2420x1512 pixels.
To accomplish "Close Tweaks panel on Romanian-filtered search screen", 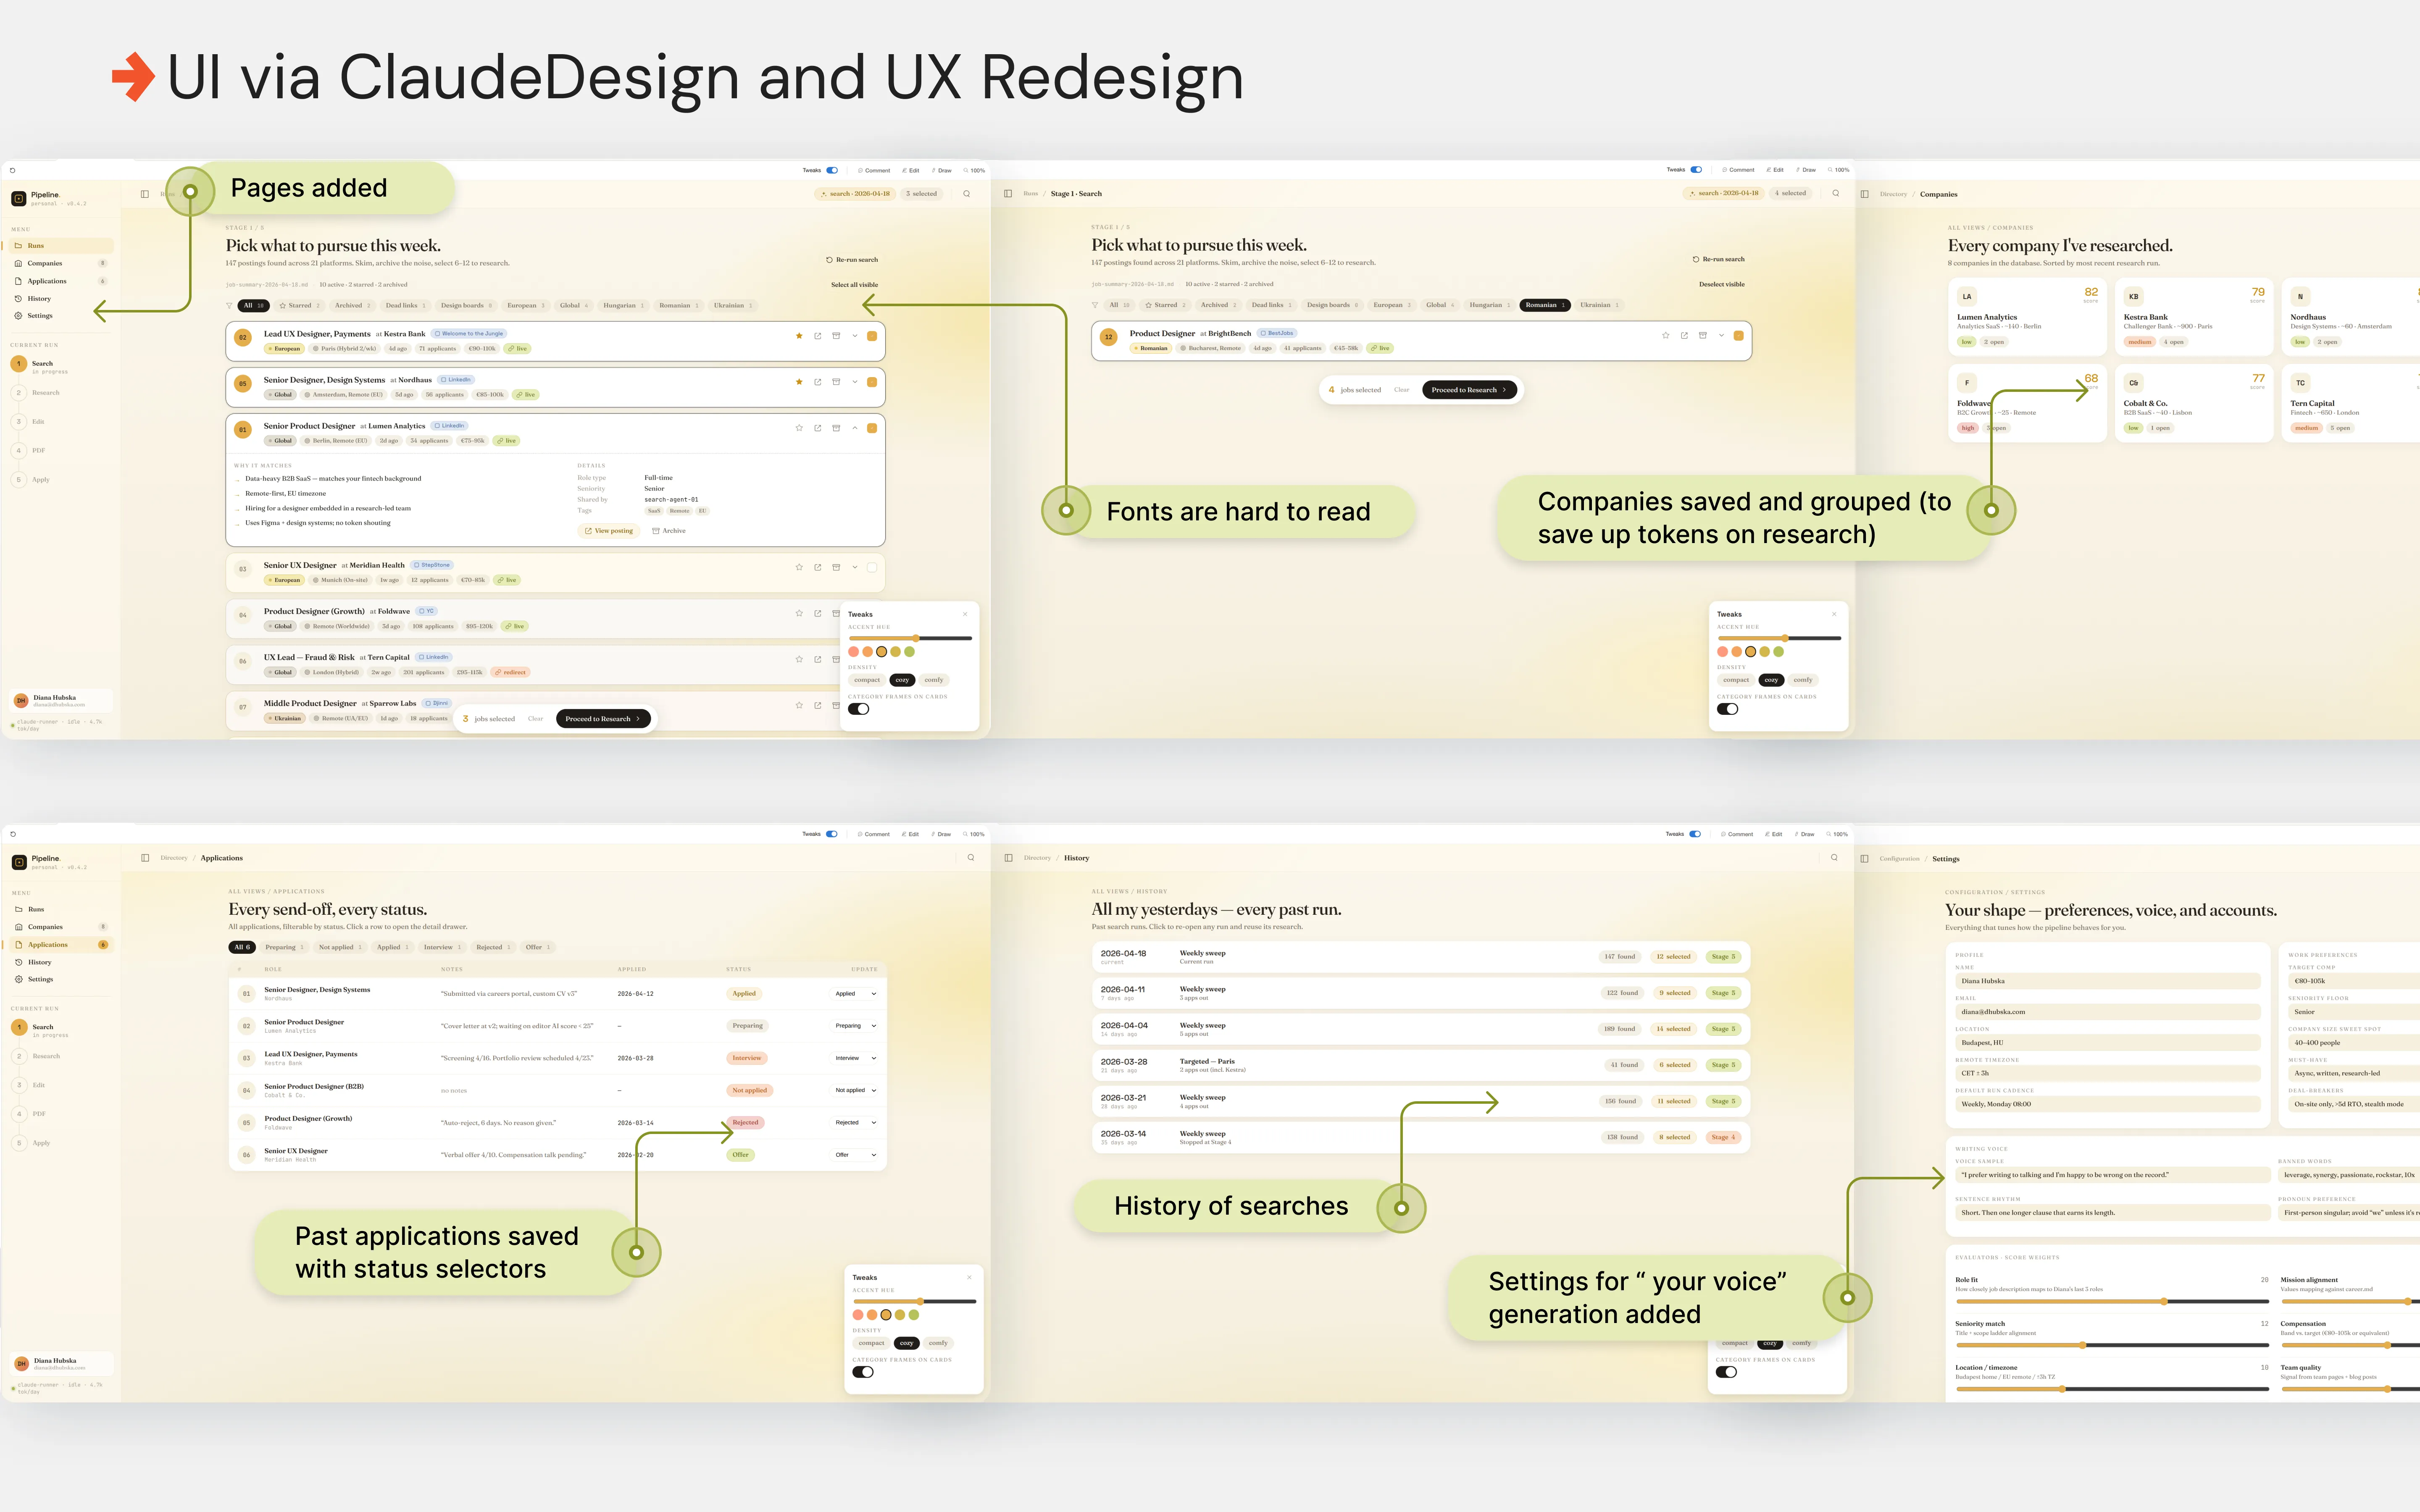I will pos(1834,614).
